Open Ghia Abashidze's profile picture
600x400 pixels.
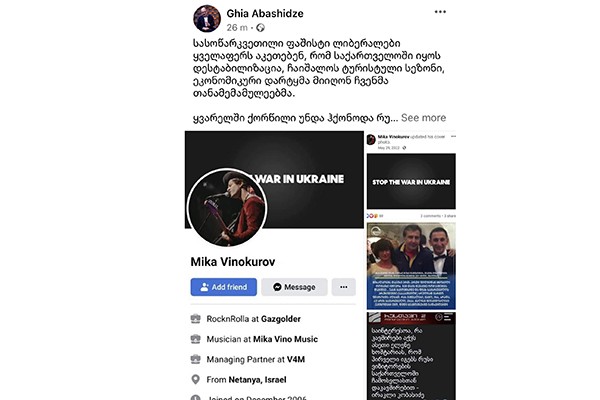(207, 18)
